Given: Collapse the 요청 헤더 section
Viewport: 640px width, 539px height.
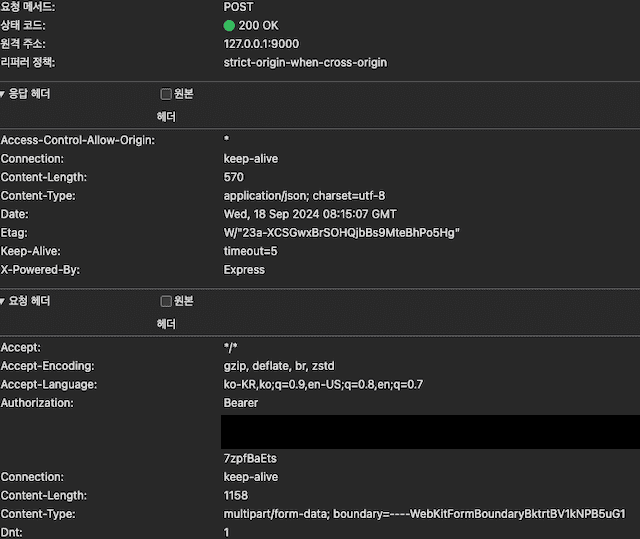Looking at the screenshot, I should 4,301.
